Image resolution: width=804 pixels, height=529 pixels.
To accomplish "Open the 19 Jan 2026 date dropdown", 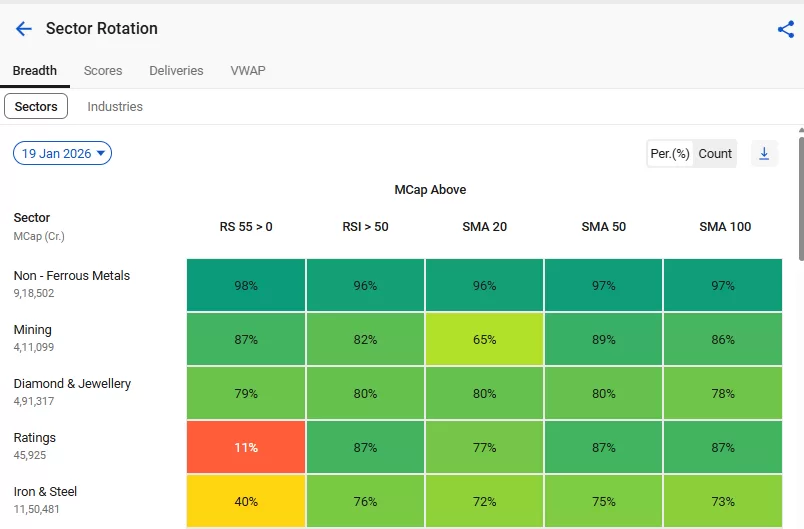I will [x=62, y=153].
